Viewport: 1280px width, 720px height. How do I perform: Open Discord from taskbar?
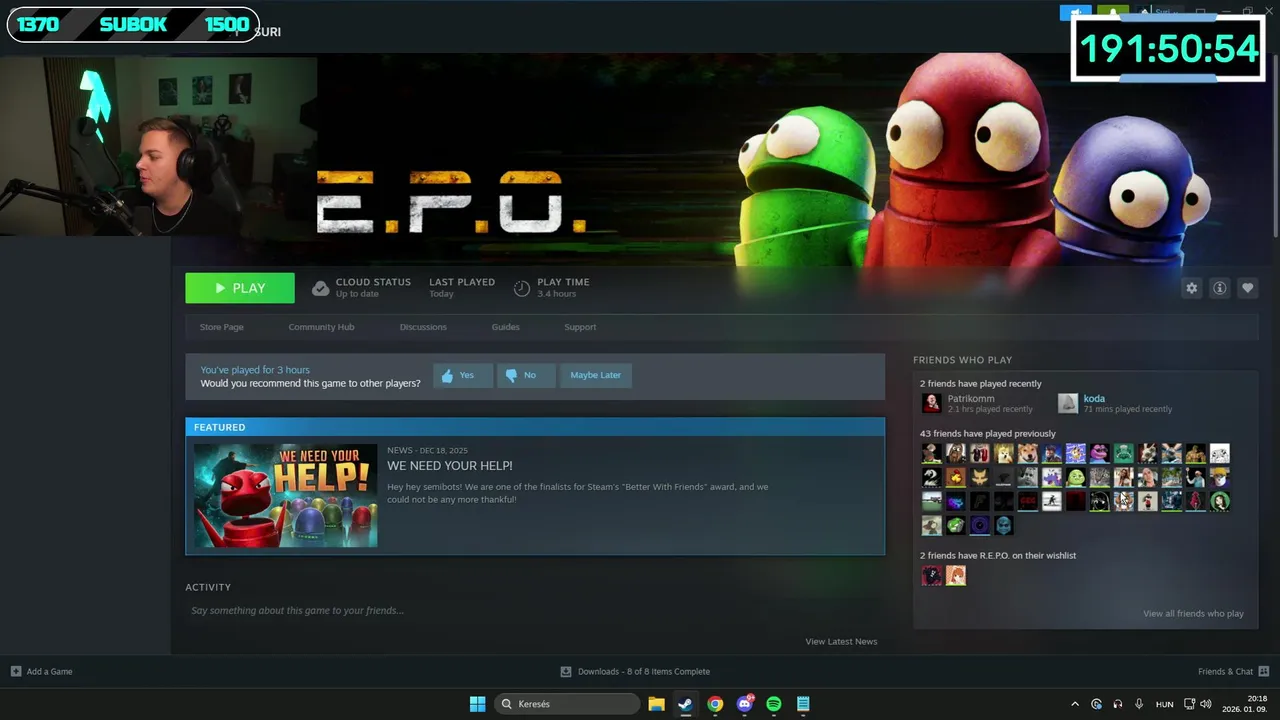pyautogui.click(x=745, y=704)
